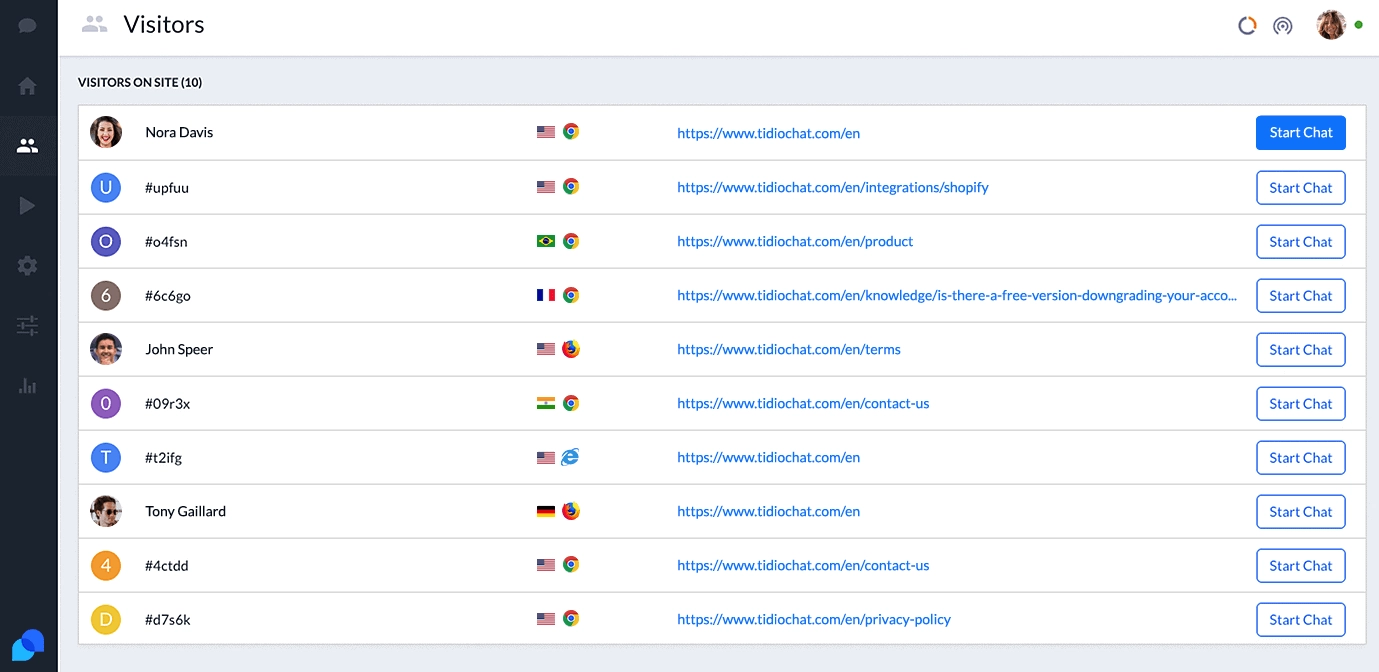Open the Conversations panel in the sidebar
This screenshot has height=672, width=1379.
27,25
